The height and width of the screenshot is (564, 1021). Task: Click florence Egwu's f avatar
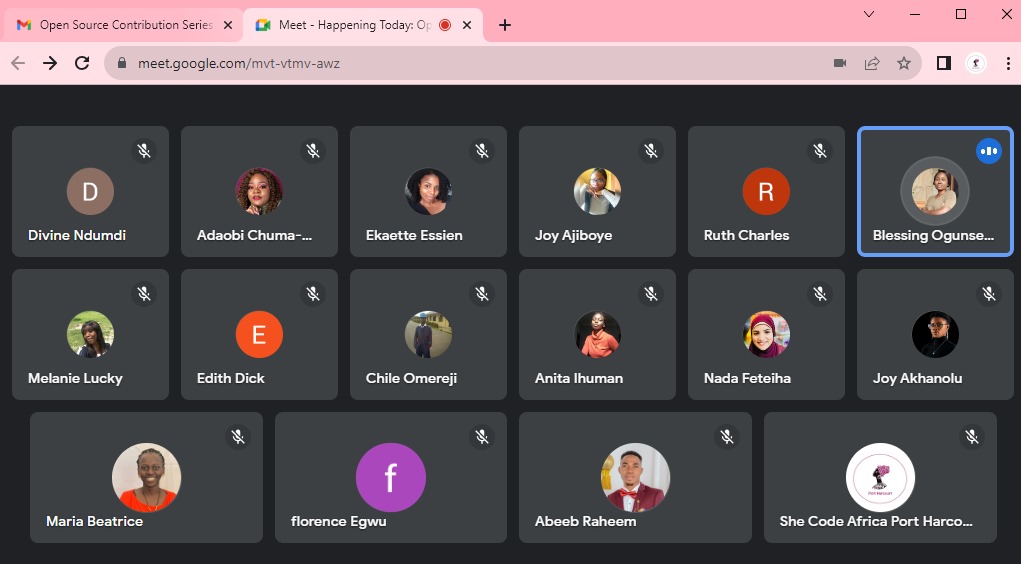coord(391,477)
